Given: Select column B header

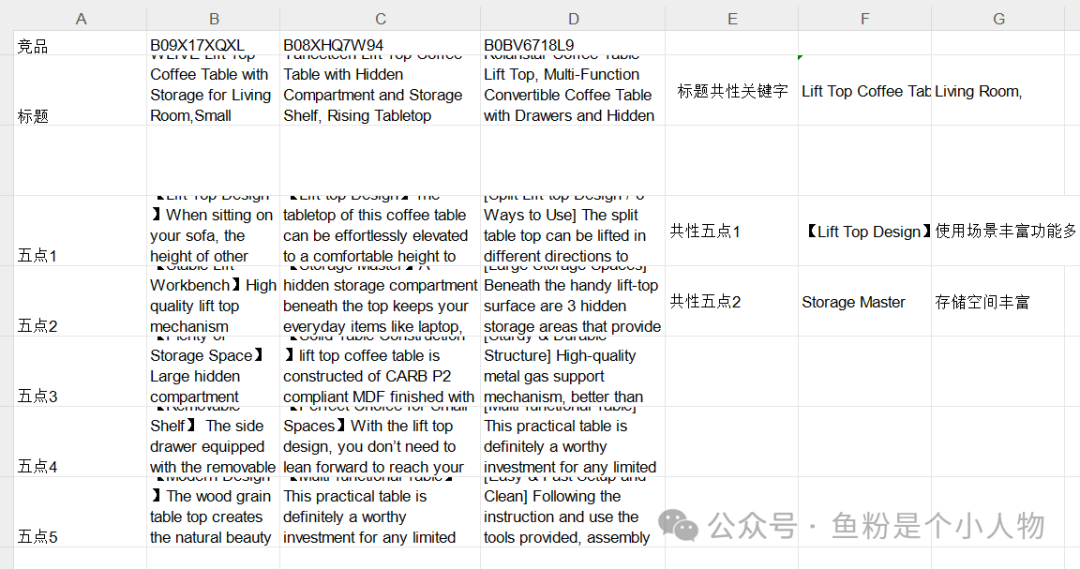Looking at the screenshot, I should pyautogui.click(x=214, y=19).
